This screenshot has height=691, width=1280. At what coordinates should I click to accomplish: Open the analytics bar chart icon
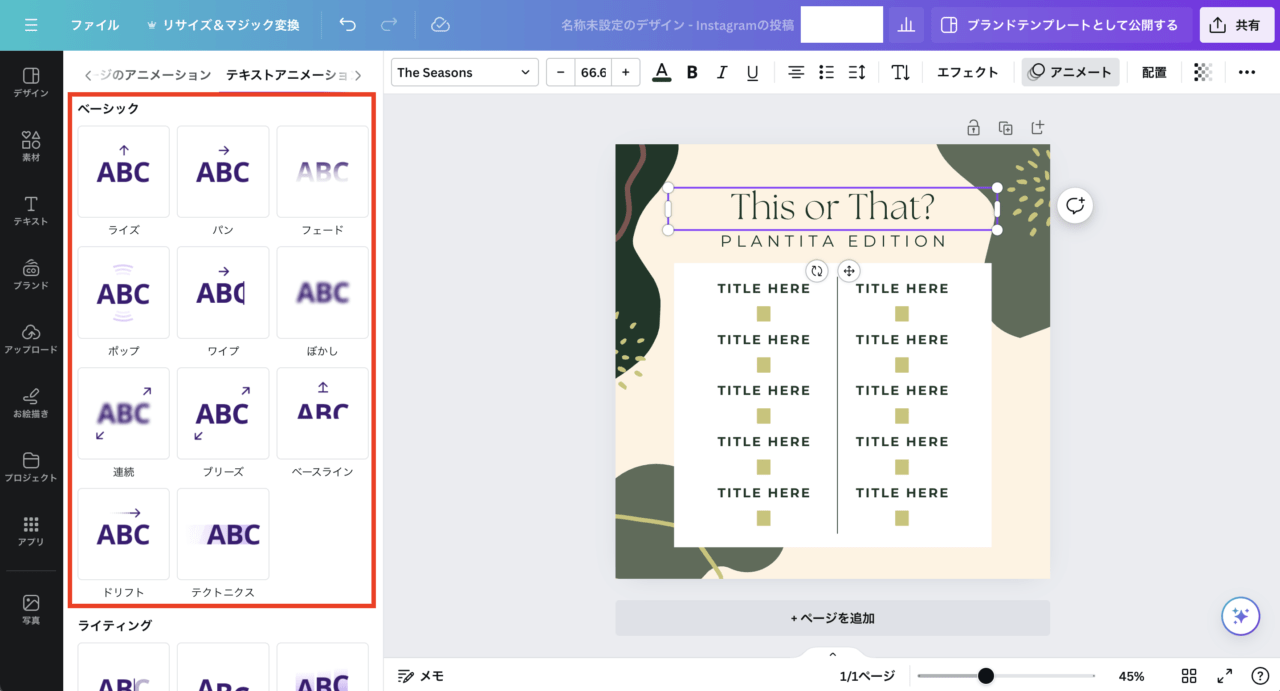click(x=906, y=25)
